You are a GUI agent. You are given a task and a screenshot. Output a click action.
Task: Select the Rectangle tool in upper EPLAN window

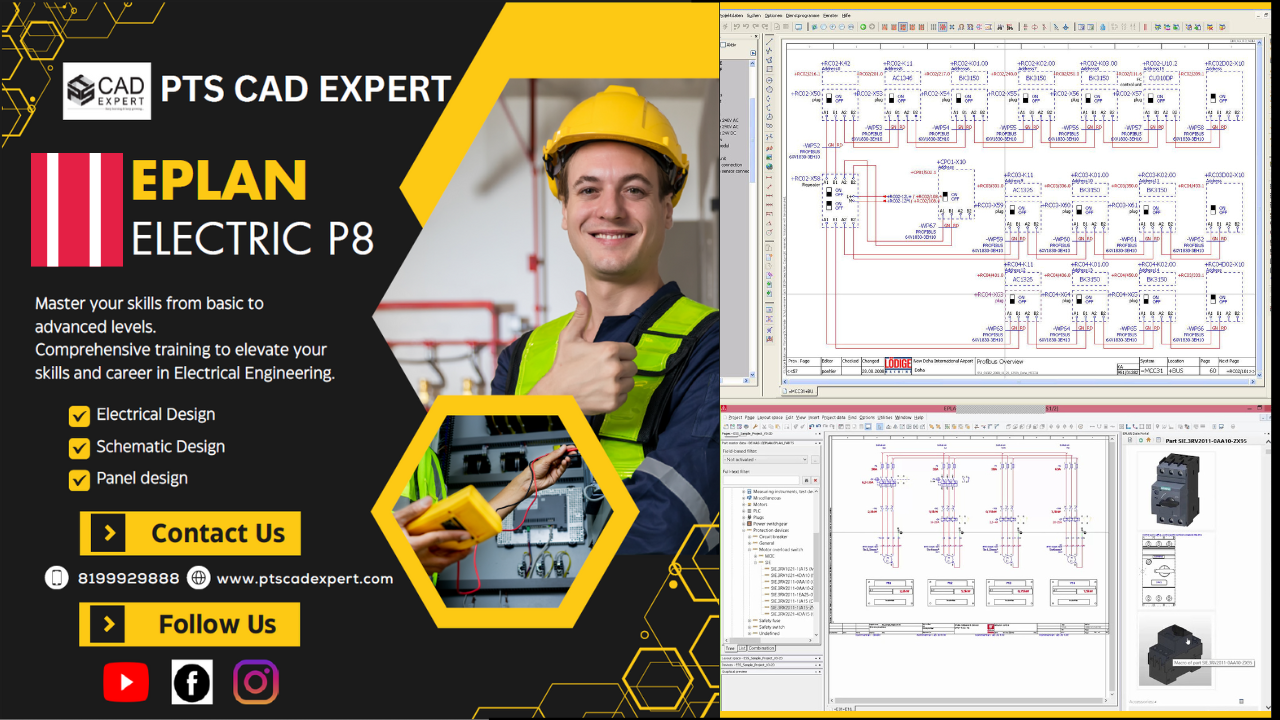coord(769,69)
